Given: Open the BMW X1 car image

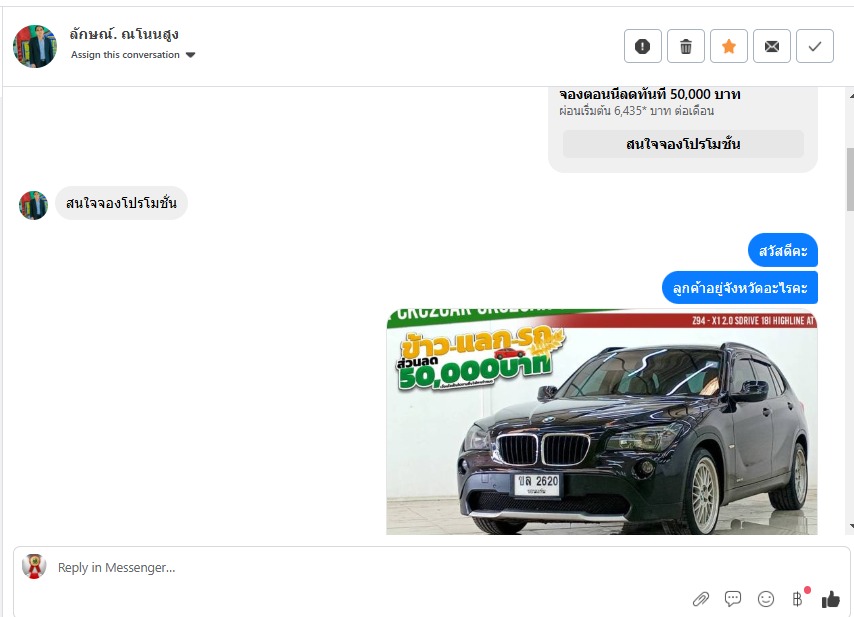Looking at the screenshot, I should [602, 422].
